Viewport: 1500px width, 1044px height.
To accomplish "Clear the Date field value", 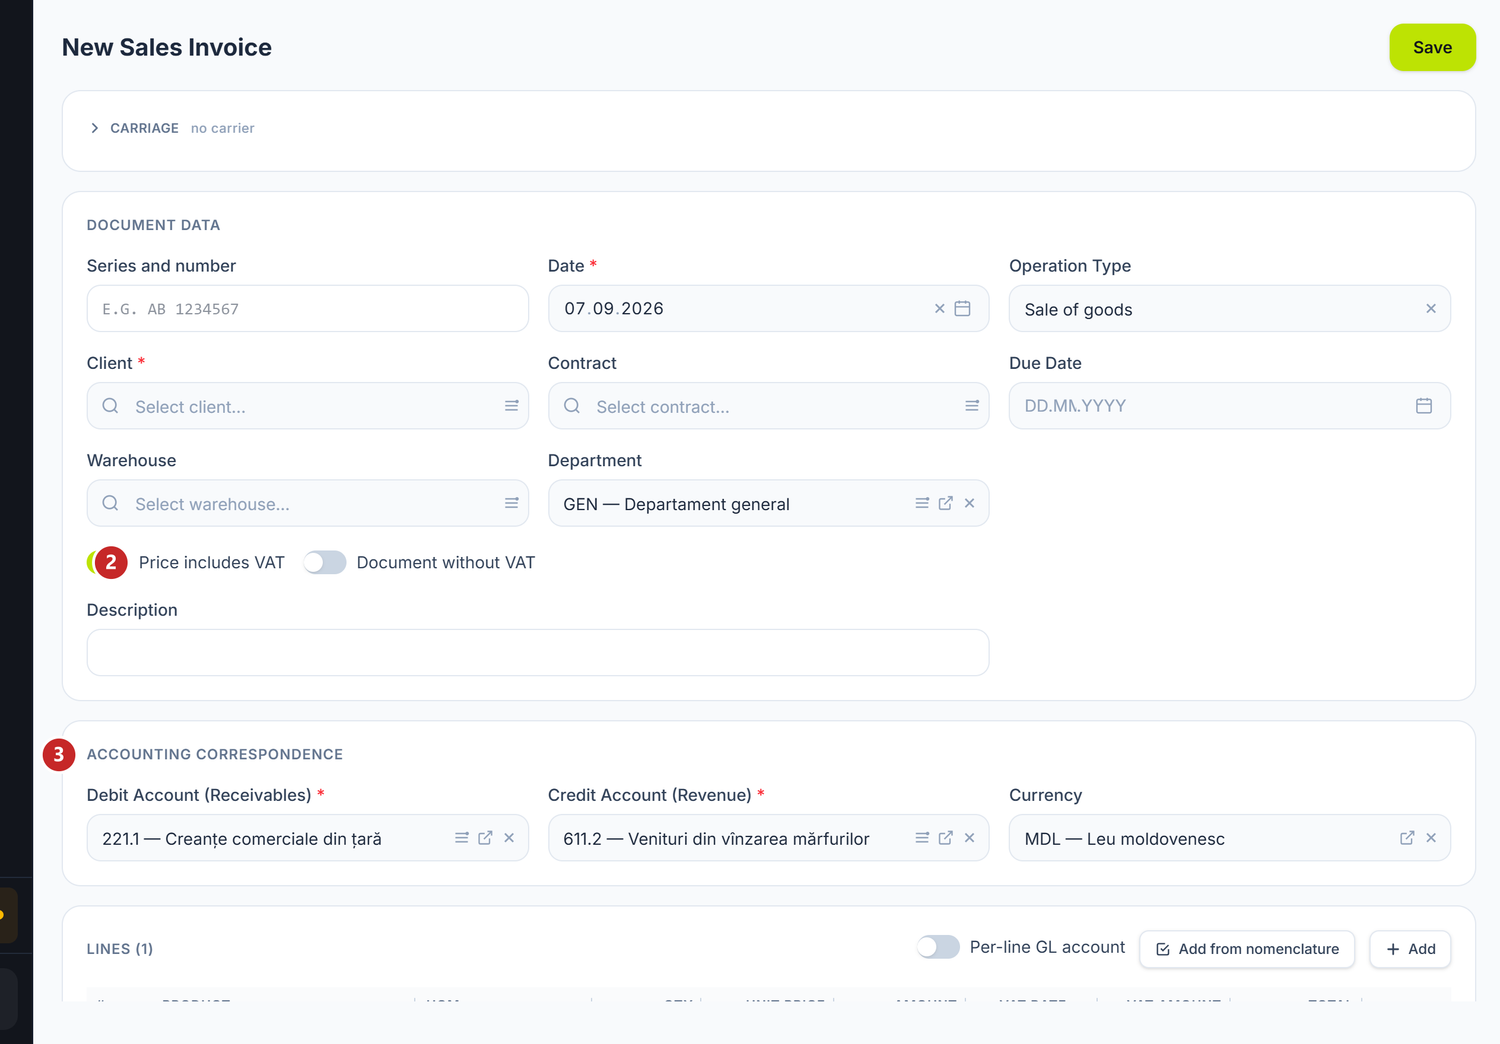I will point(939,309).
